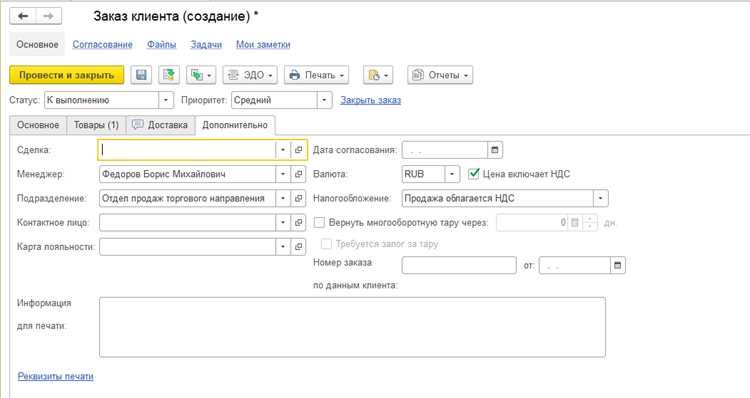Image resolution: width=750 pixels, height=398 pixels.
Task: Expand the Налогообложение dropdown
Action: [x=601, y=198]
